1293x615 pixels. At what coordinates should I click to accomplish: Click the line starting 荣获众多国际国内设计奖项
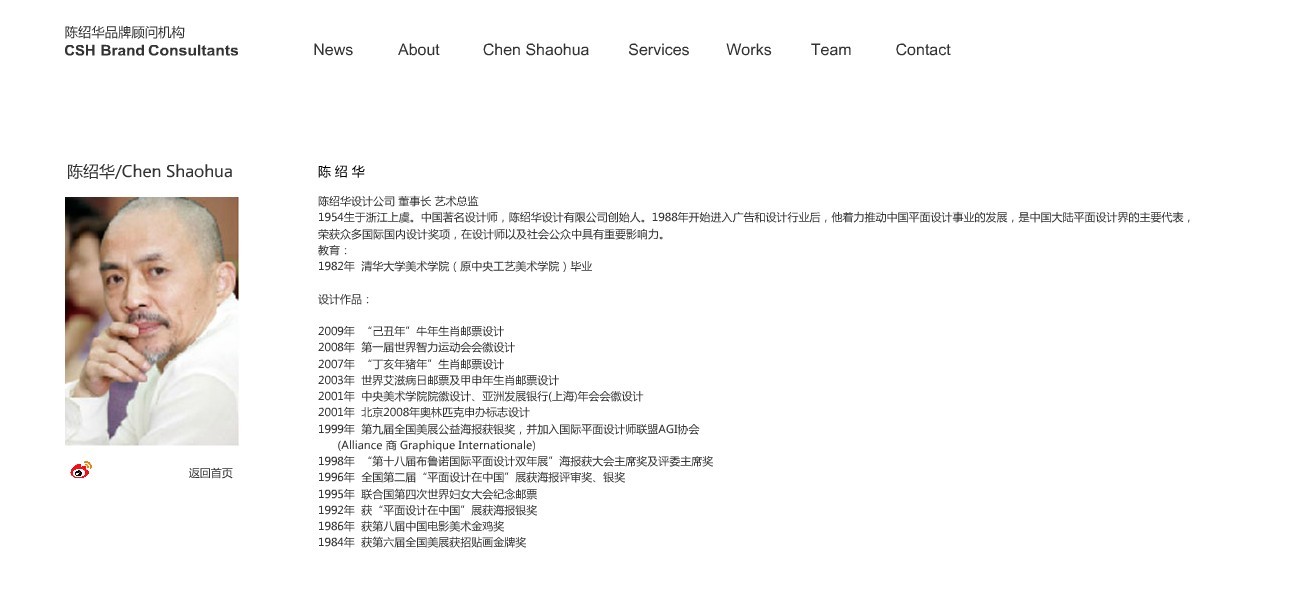pyautogui.click(x=492, y=235)
